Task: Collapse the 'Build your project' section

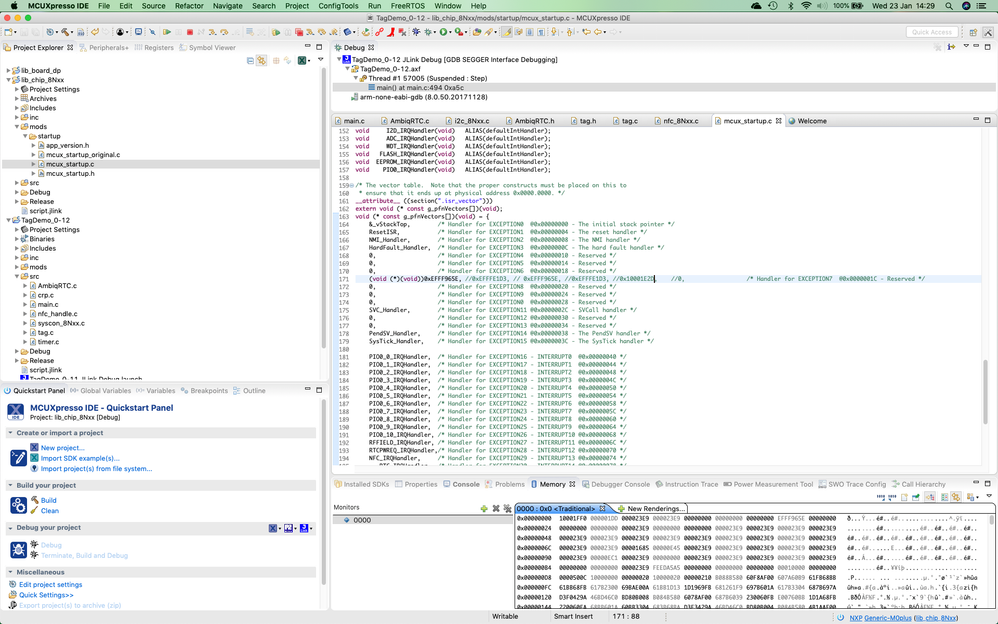Action: coord(10,485)
